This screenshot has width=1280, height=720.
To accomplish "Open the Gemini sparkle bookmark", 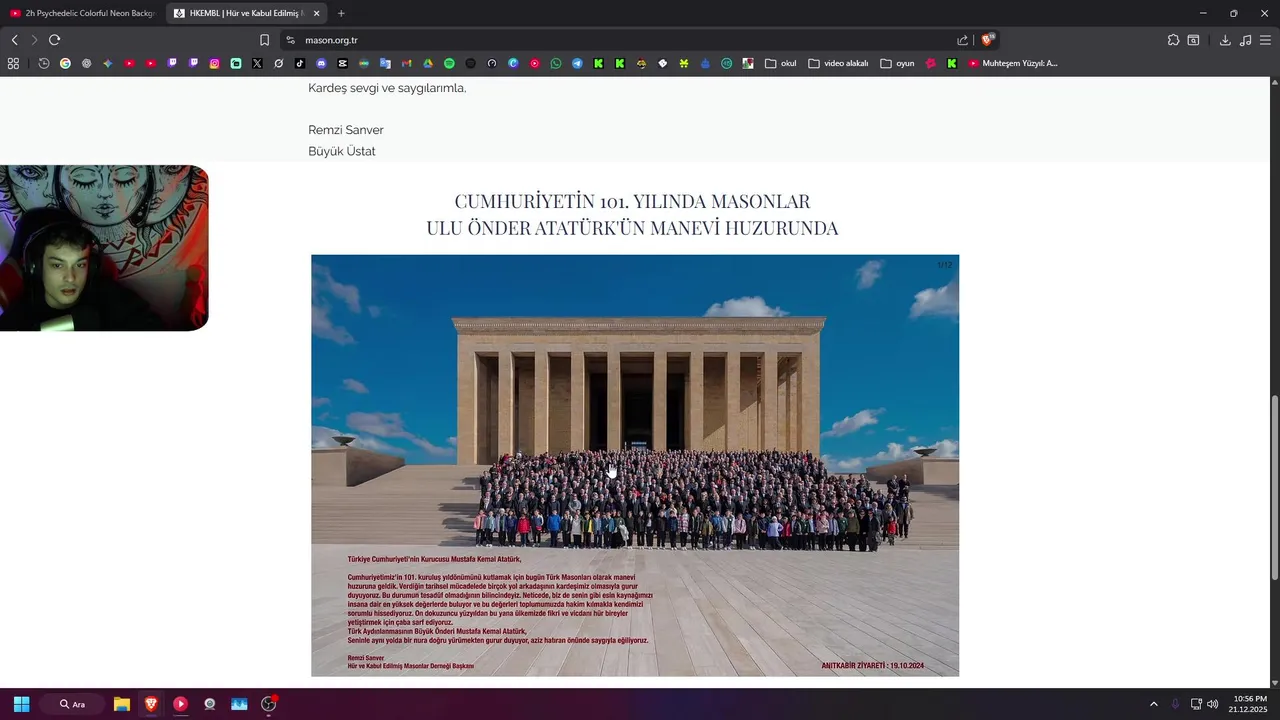I will click(x=107, y=63).
